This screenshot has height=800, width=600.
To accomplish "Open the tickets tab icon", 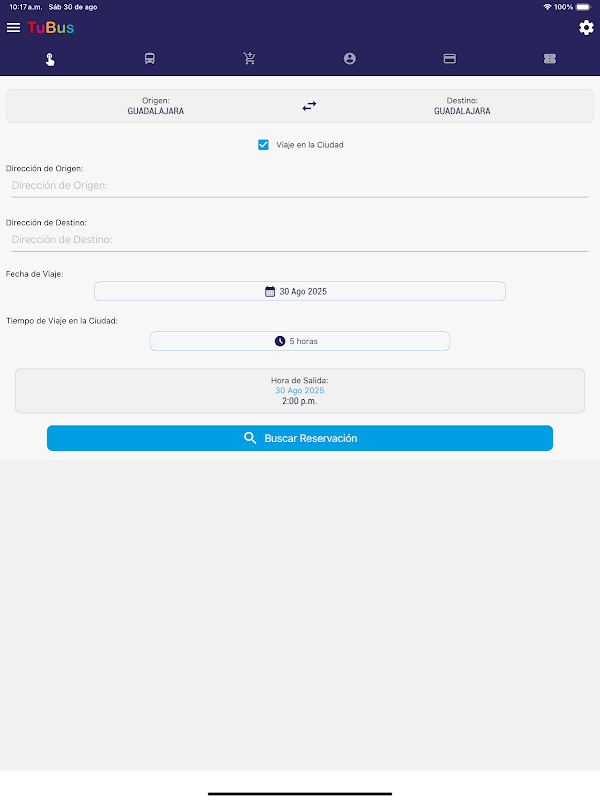I will coord(550,59).
